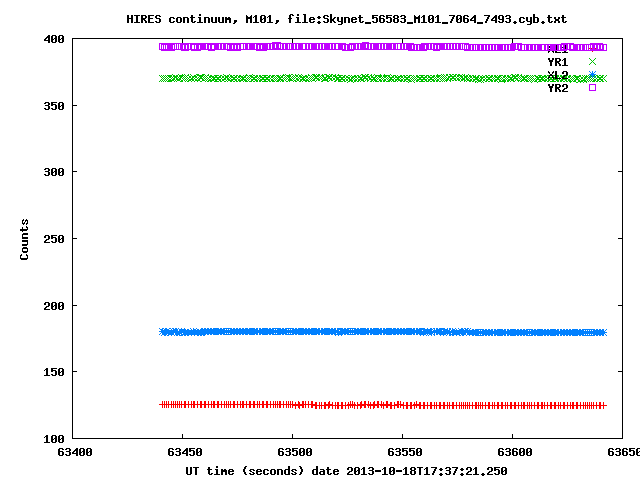Click the plot title HIRES continuum, M101

point(346,19)
